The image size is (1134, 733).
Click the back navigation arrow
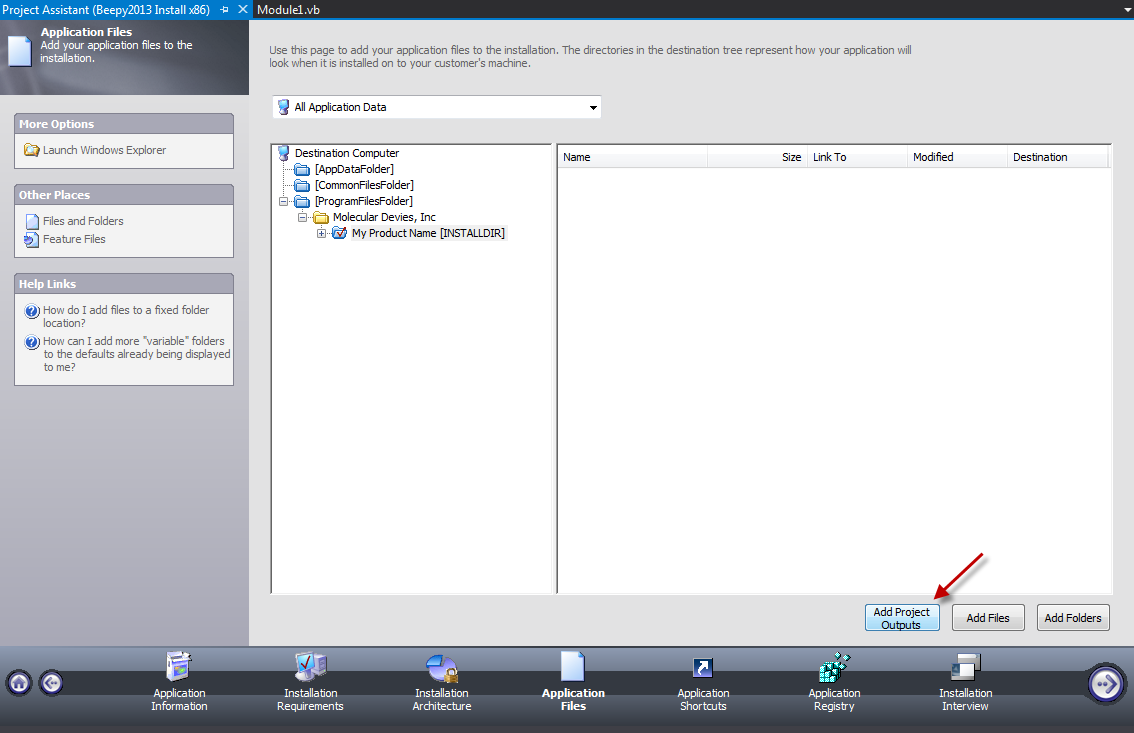[x=50, y=681]
